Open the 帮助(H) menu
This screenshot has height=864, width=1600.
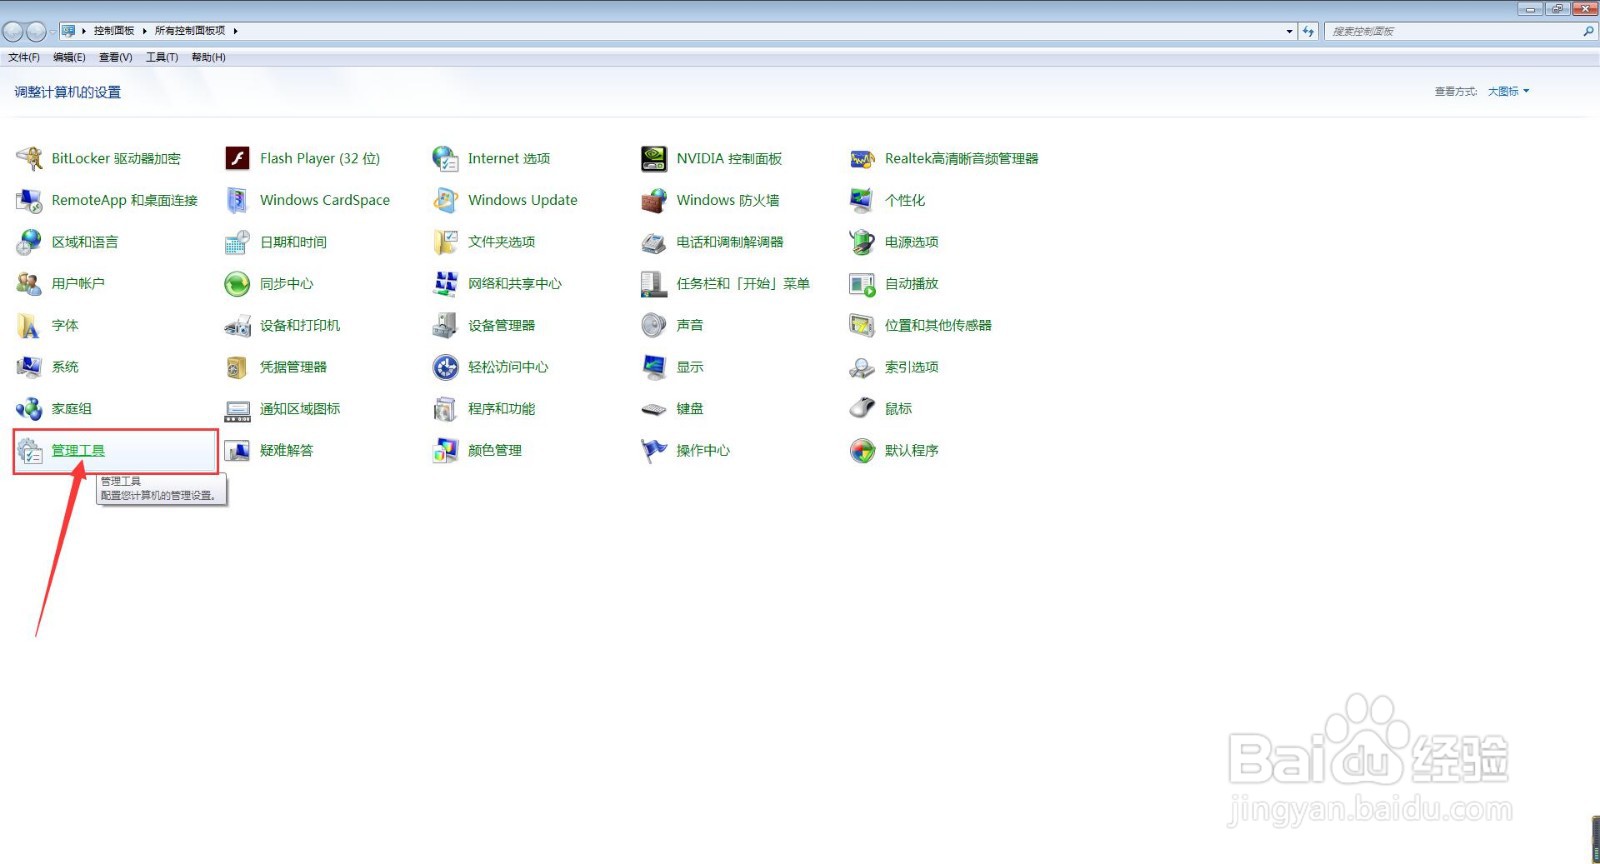point(208,57)
